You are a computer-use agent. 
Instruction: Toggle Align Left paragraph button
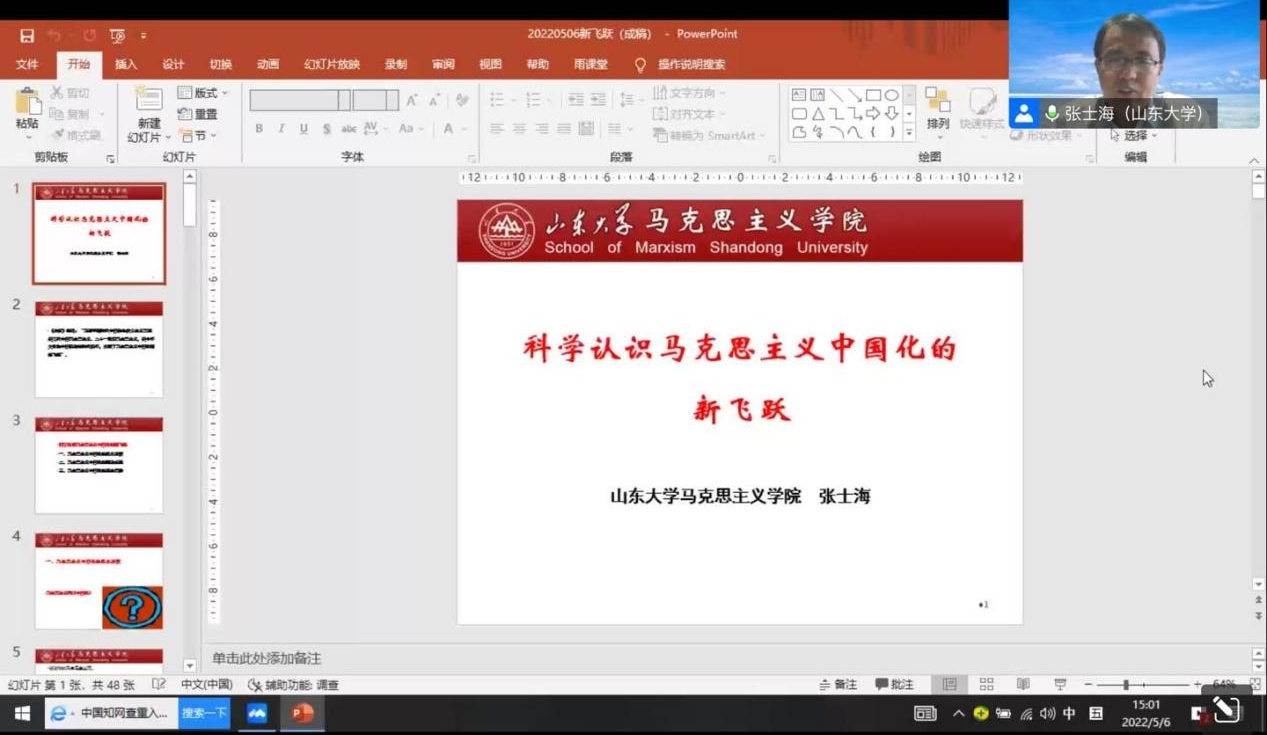pos(496,129)
